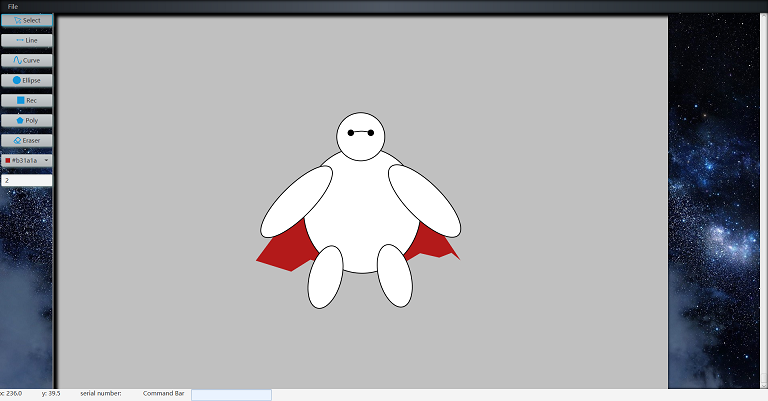Click the robot's left eye dot
The width and height of the screenshot is (768, 401).
pyautogui.click(x=351, y=133)
